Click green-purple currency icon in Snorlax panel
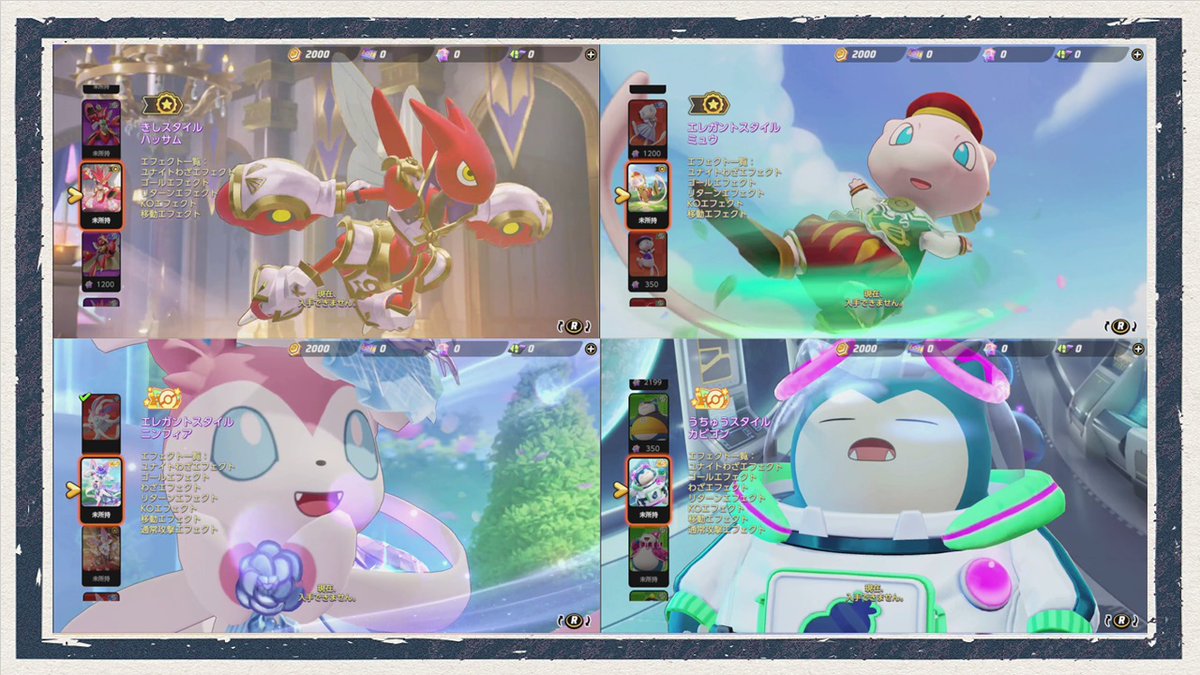This screenshot has width=1200, height=675. (1065, 348)
